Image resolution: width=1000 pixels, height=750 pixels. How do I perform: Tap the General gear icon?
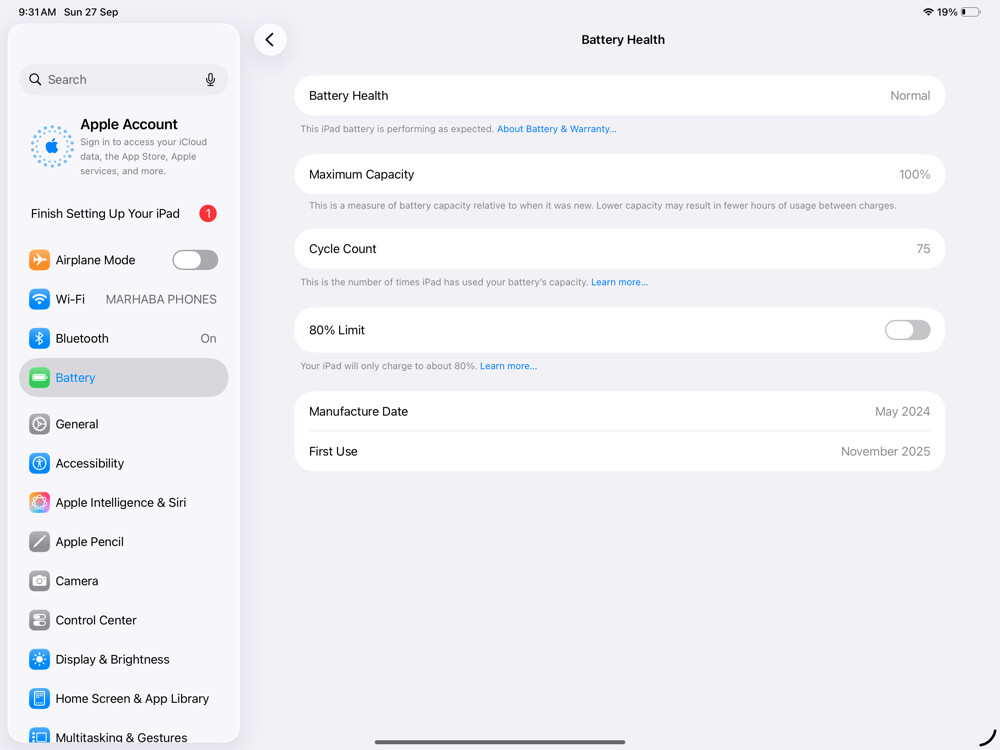click(x=39, y=424)
